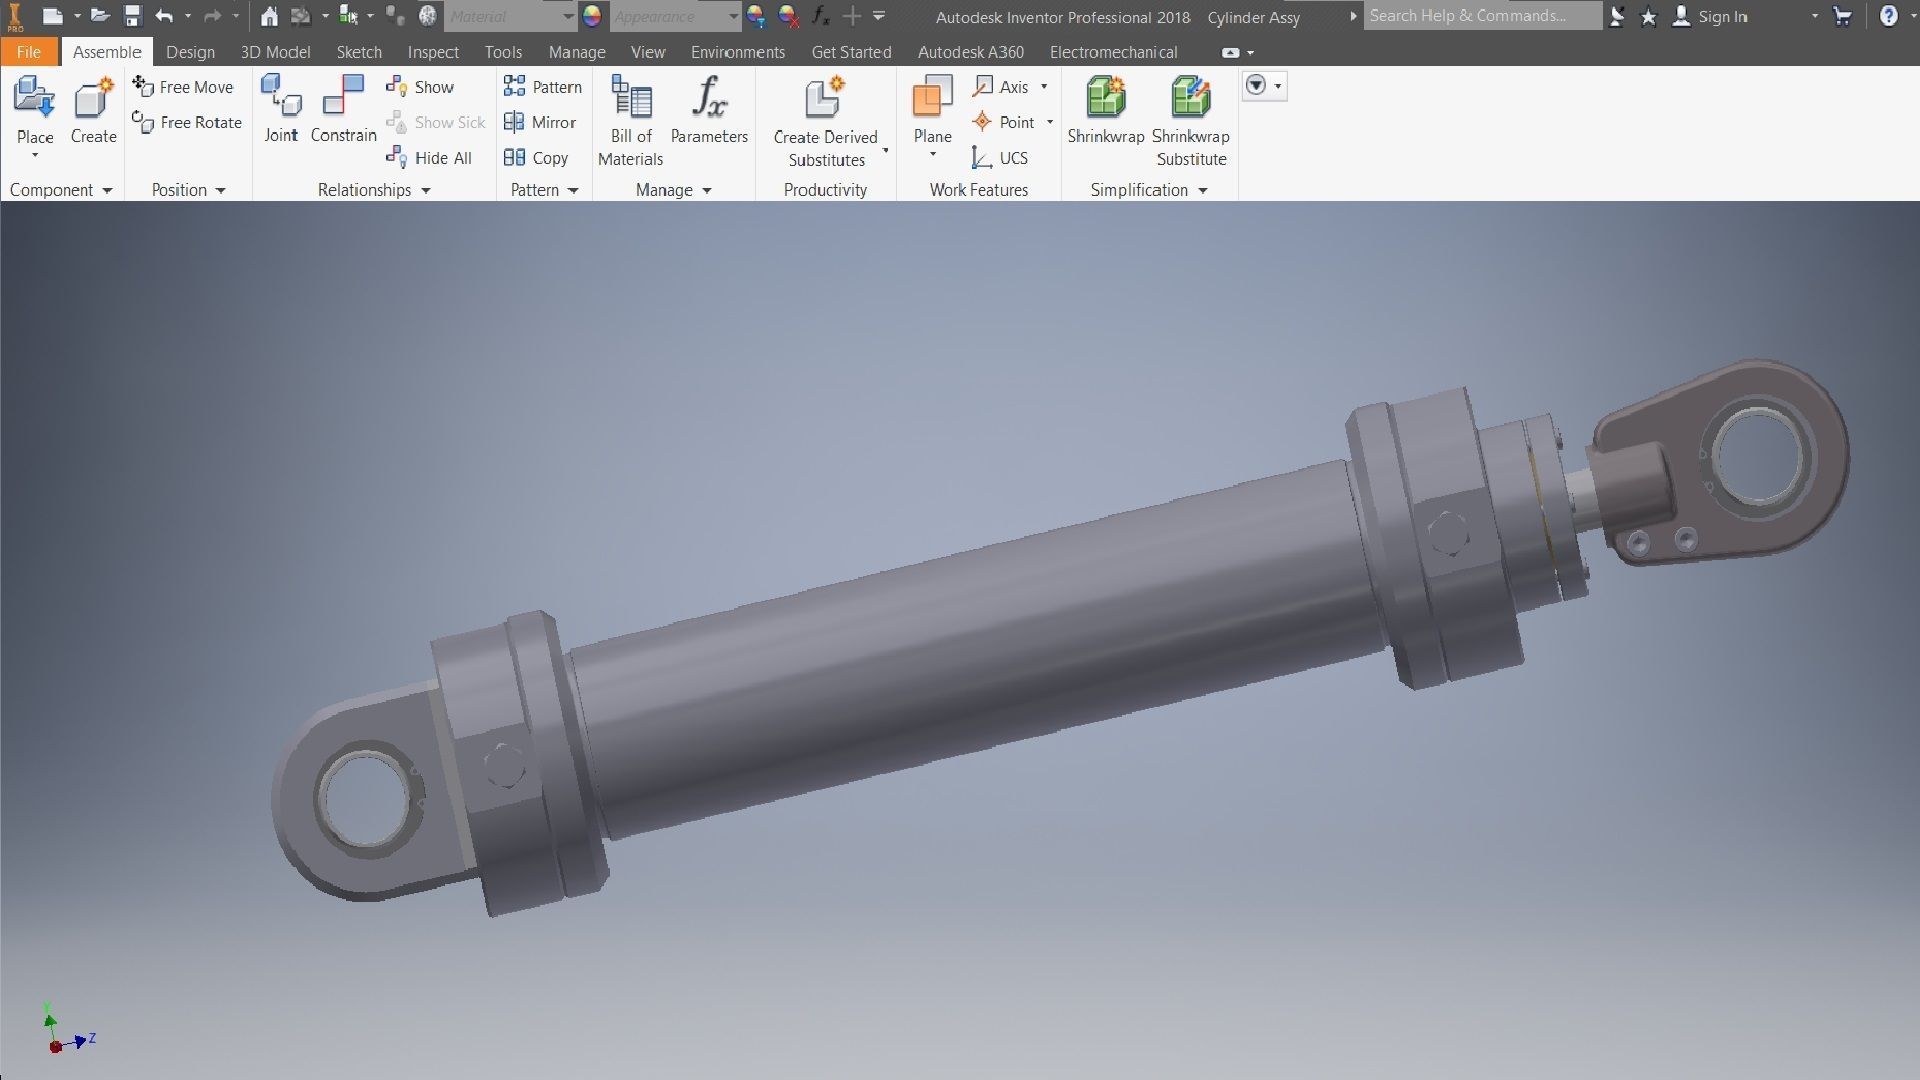This screenshot has width=1920, height=1080.
Task: Click the Adjust appearance icon
Action: tap(756, 16)
